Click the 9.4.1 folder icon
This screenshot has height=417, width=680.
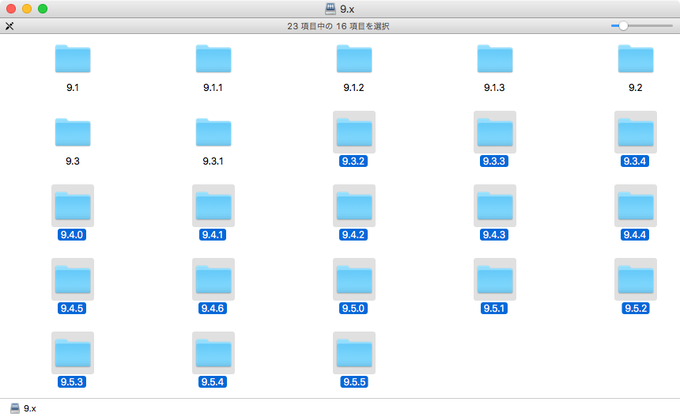tap(213, 206)
